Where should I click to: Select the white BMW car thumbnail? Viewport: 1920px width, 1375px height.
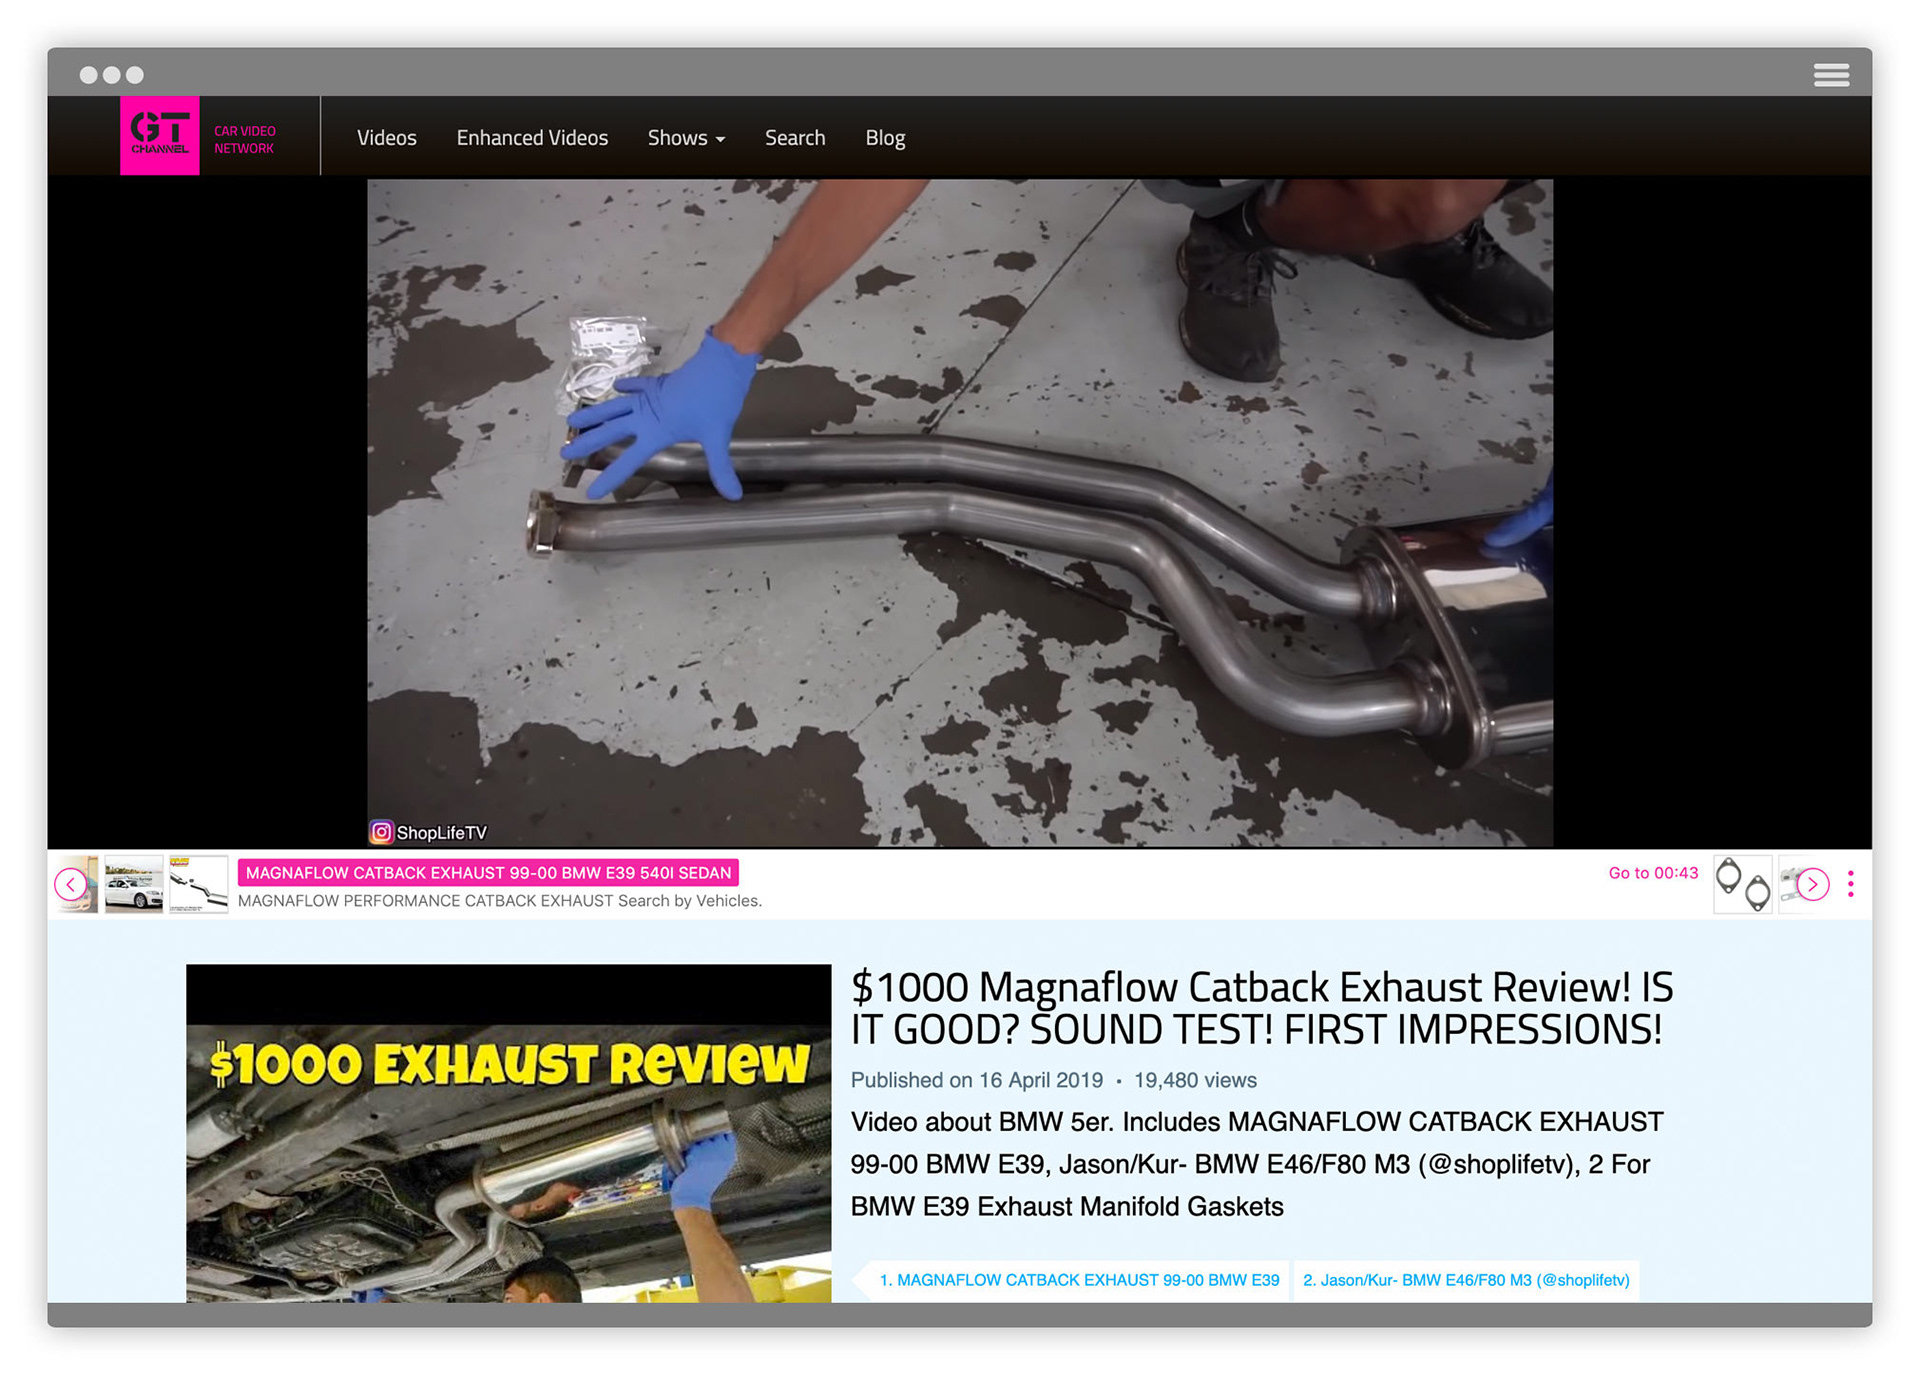pyautogui.click(x=134, y=884)
